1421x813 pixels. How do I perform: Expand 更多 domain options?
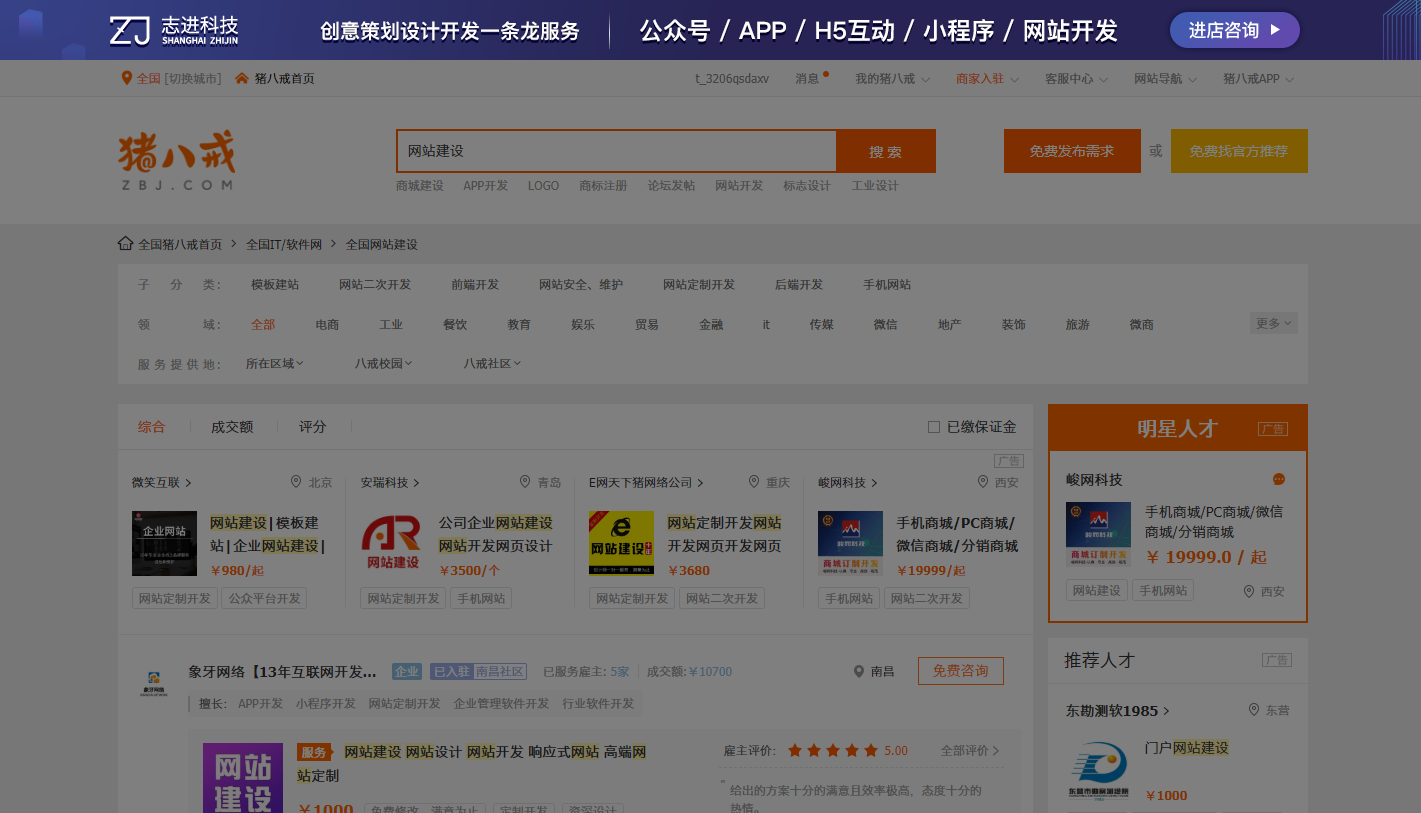1273,323
